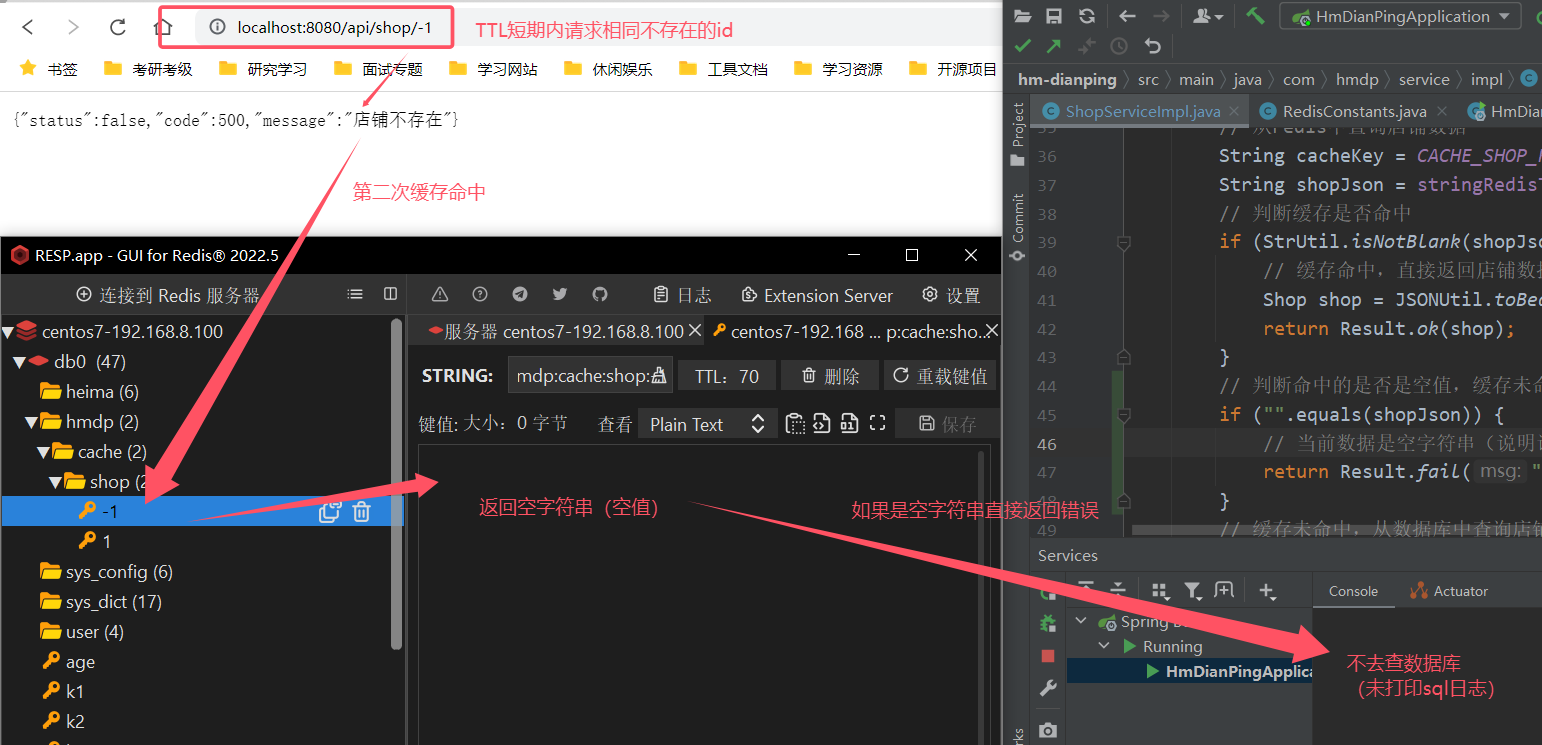
Task: Open the 考研考级 bookmark folder
Action: [x=148, y=69]
